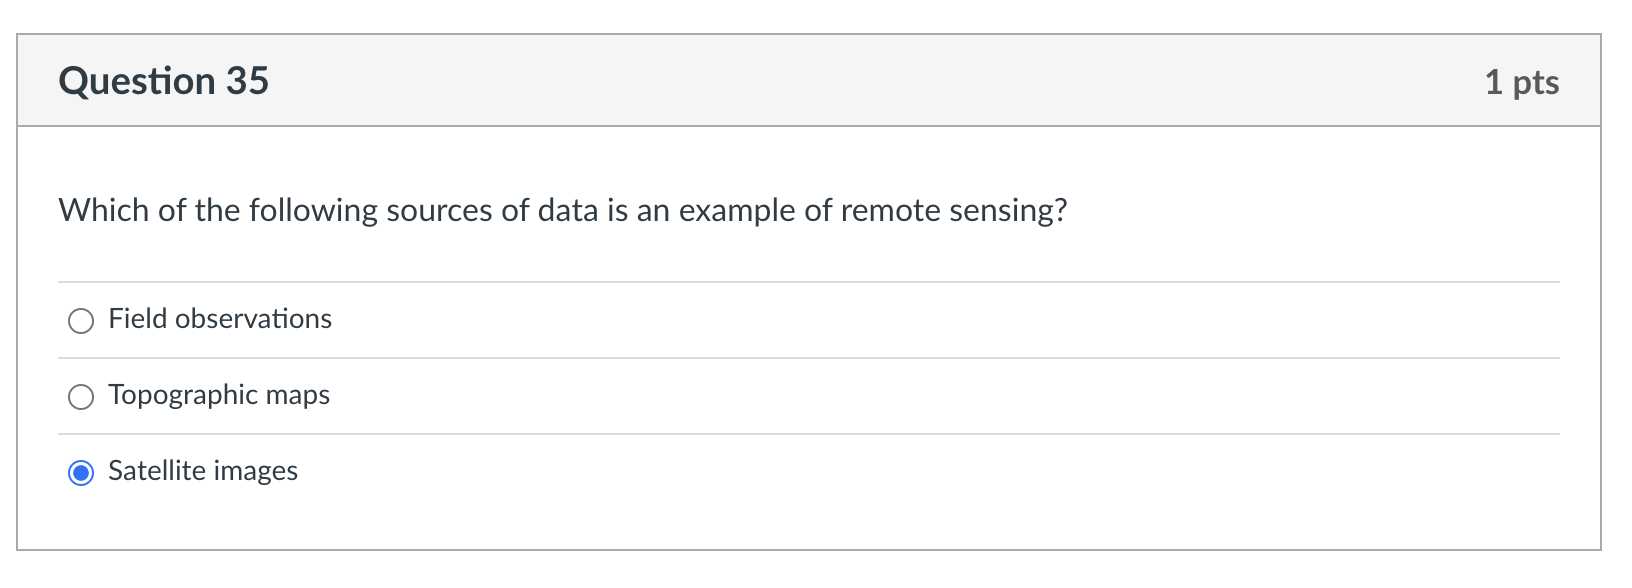Click the remote sensing question text
Image resolution: width=1632 pixels, height=588 pixels.
563,211
